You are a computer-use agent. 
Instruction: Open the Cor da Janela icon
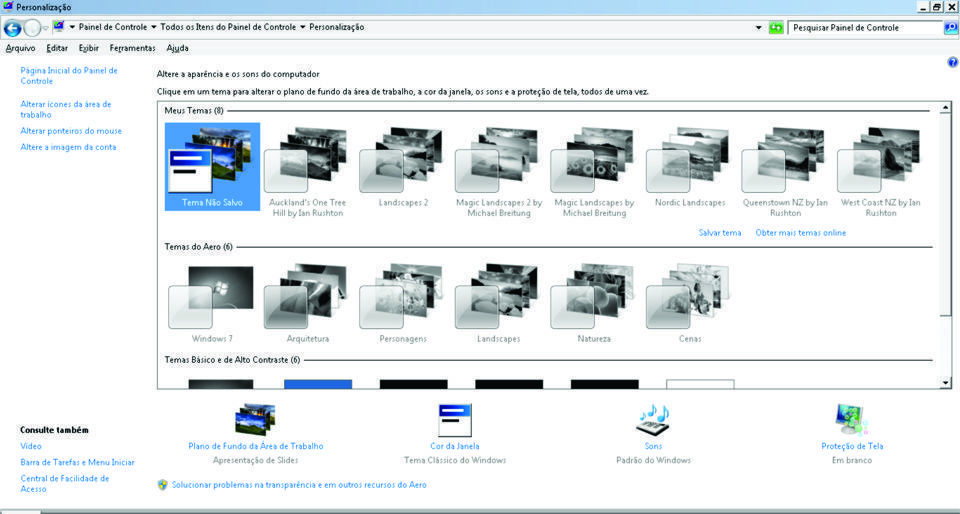(455, 419)
